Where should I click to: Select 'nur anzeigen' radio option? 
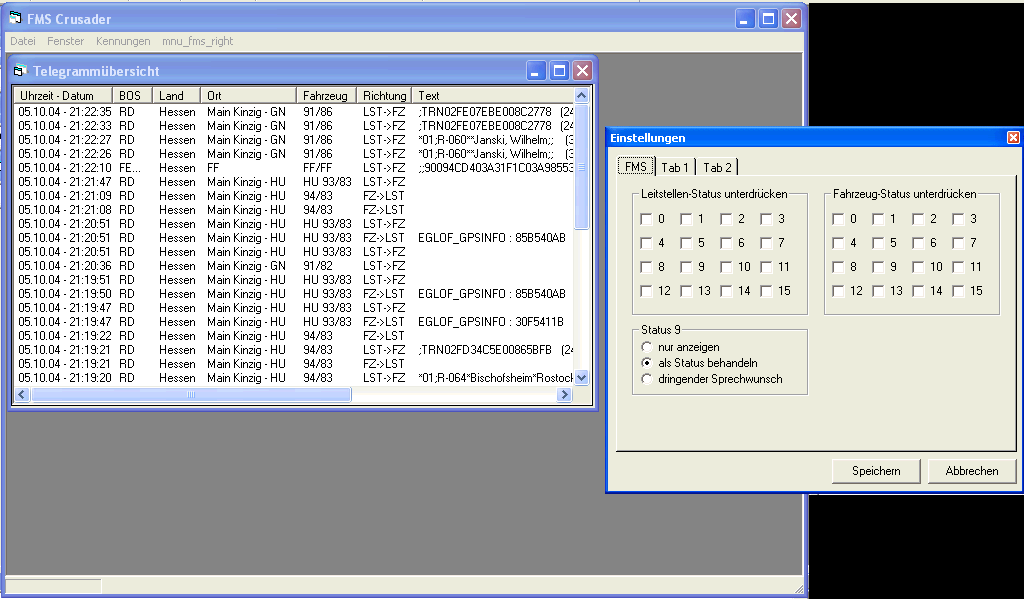(x=646, y=347)
